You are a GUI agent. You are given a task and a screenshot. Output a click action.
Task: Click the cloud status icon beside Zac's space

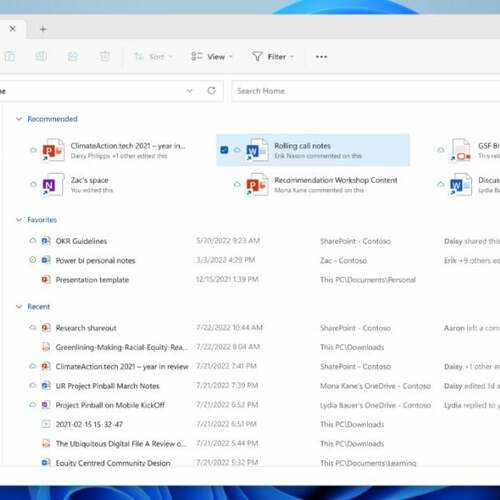(x=33, y=184)
